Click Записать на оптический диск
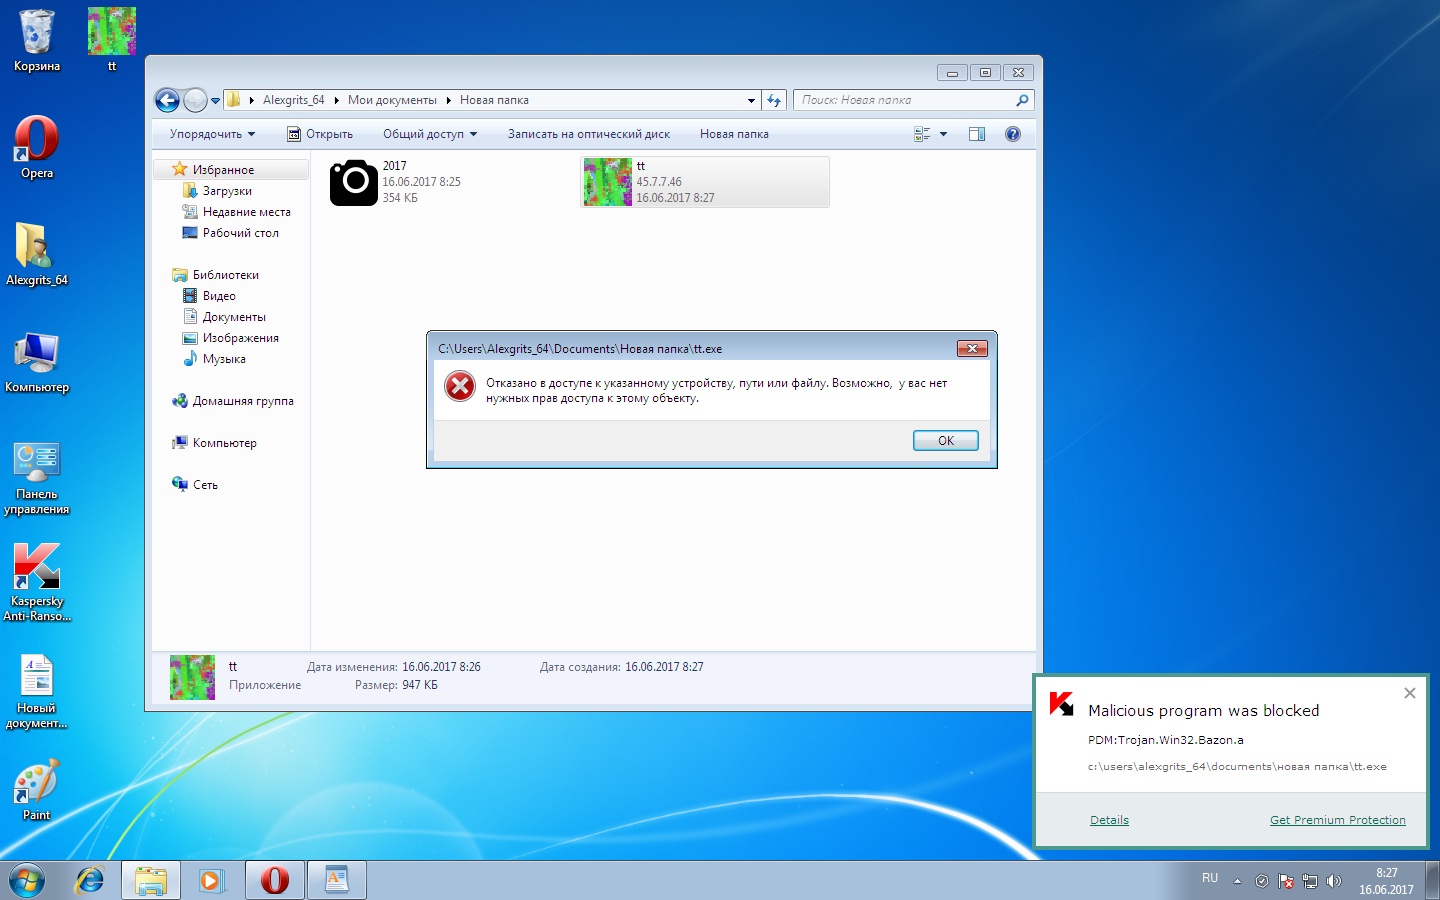Viewport: 1440px width, 900px height. pyautogui.click(x=589, y=134)
